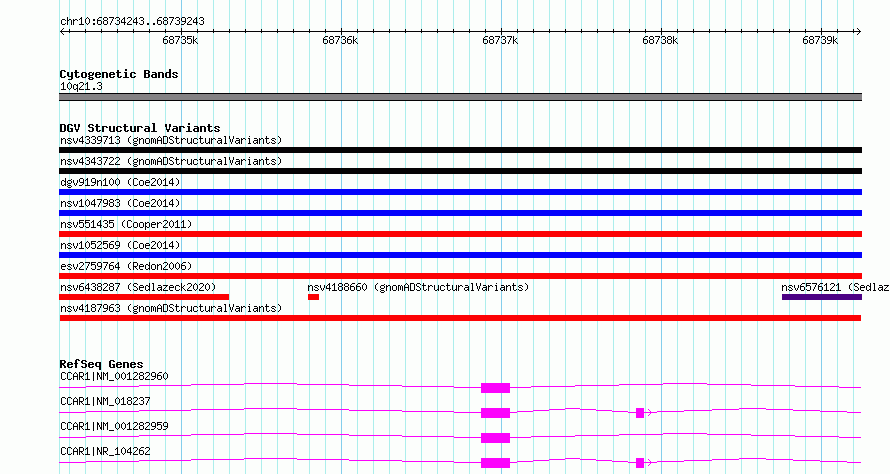Click the small exon of CCAR1|NR_104262
The width and height of the screenshot is (890, 474).
click(x=640, y=463)
